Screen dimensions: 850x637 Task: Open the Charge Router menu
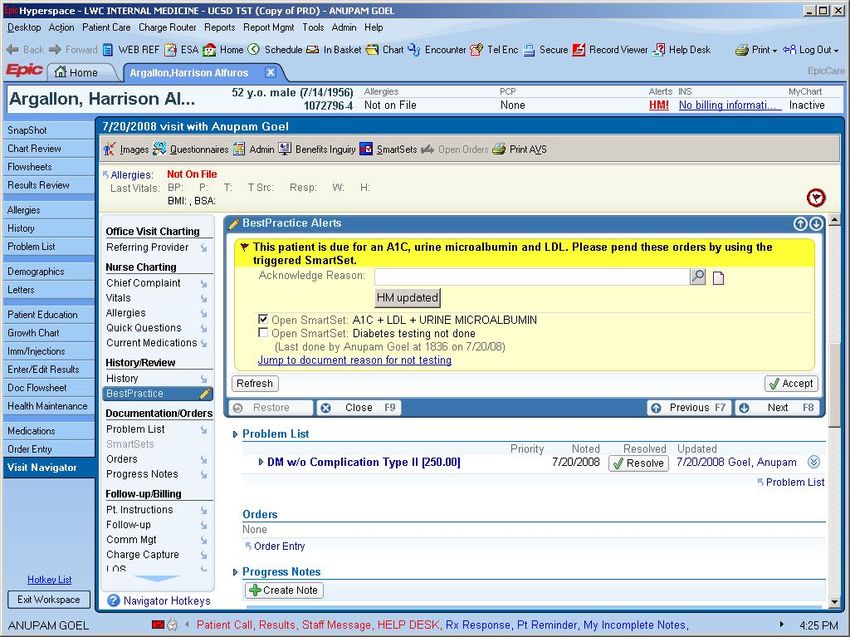tap(168, 27)
